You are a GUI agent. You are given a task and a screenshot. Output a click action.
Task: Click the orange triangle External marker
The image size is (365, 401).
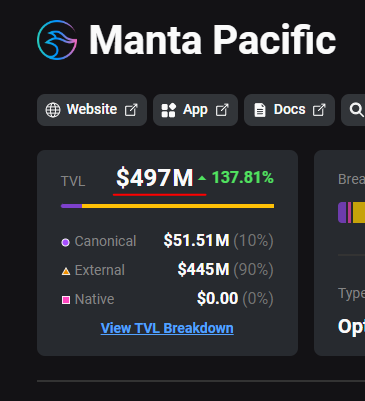[66, 271]
